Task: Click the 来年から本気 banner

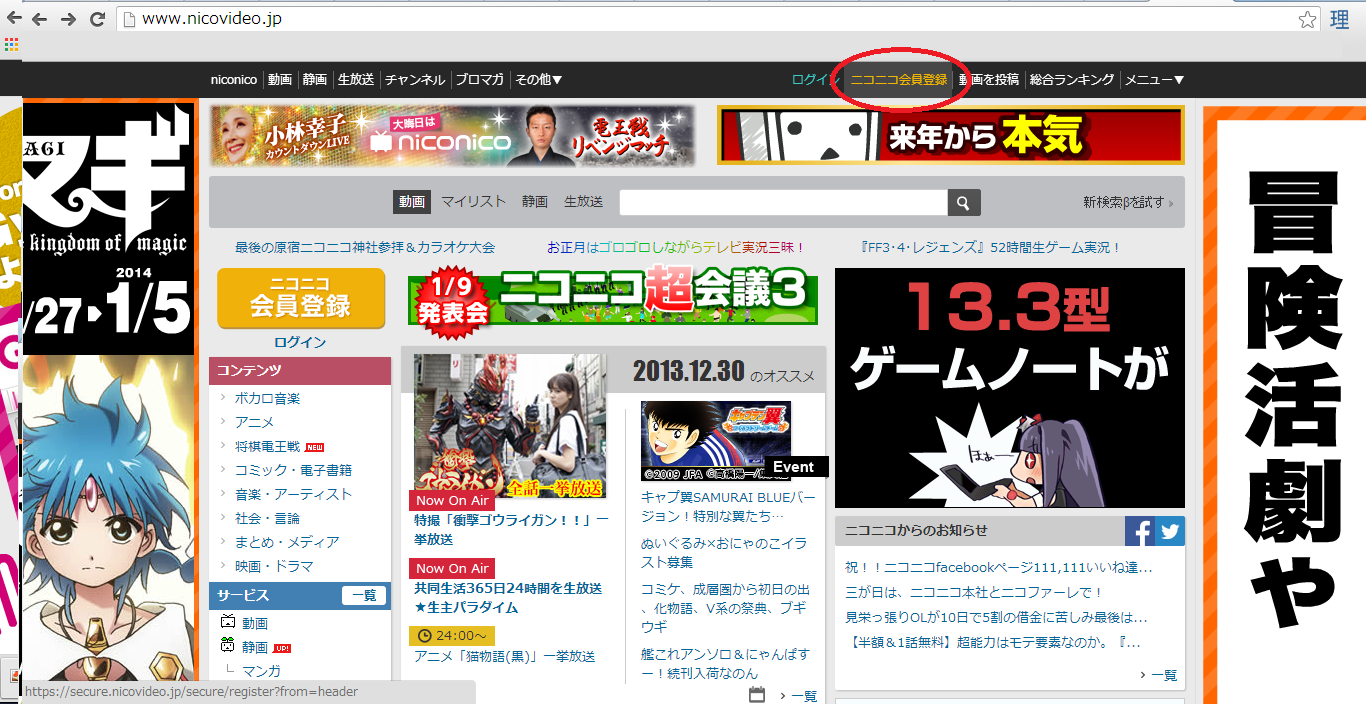Action: 951,135
